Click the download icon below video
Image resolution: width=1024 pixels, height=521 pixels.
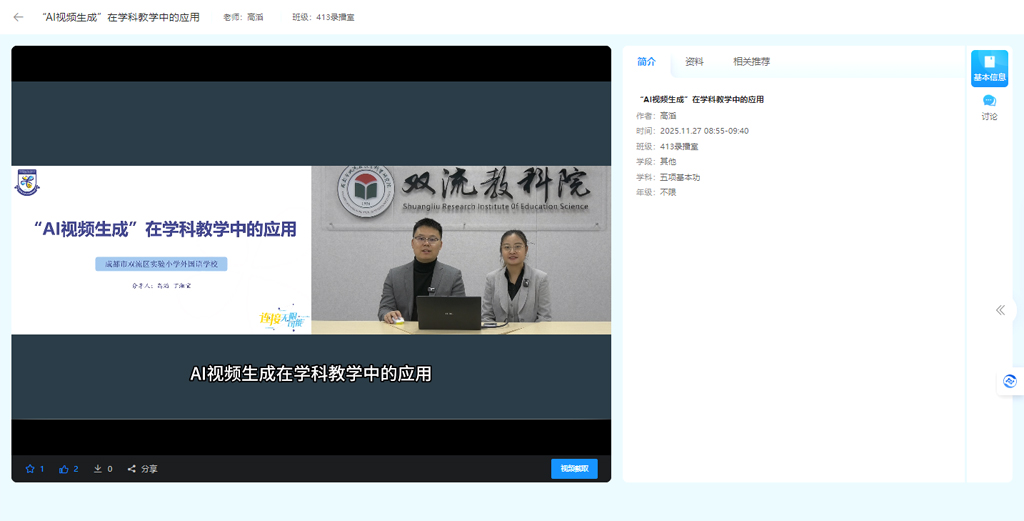98,469
